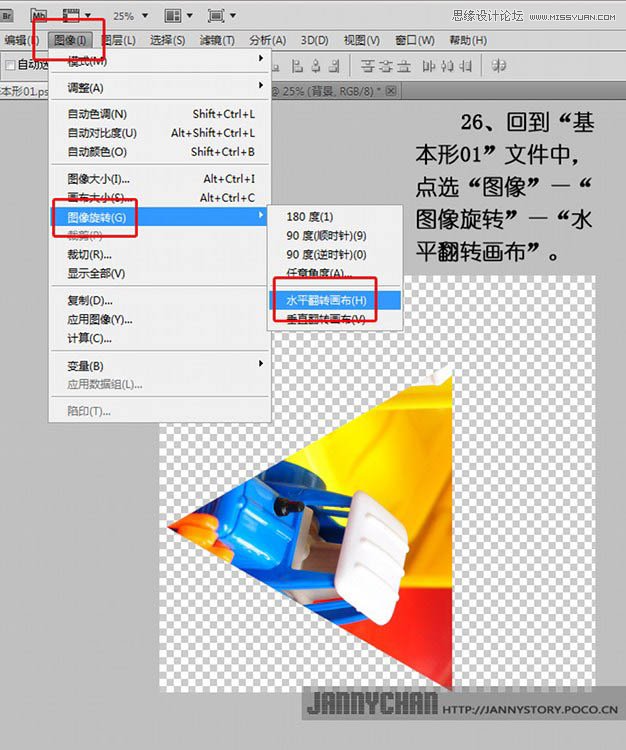The height and width of the screenshot is (750, 626).
Task: Expand the 变量(B) submenu arrow
Action: pyautogui.click(x=261, y=364)
